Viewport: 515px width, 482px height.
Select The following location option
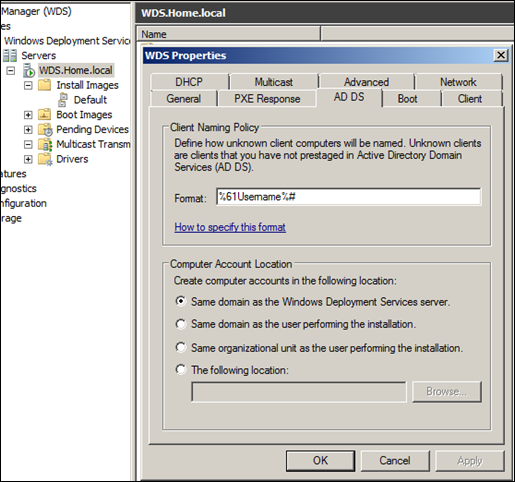point(181,369)
